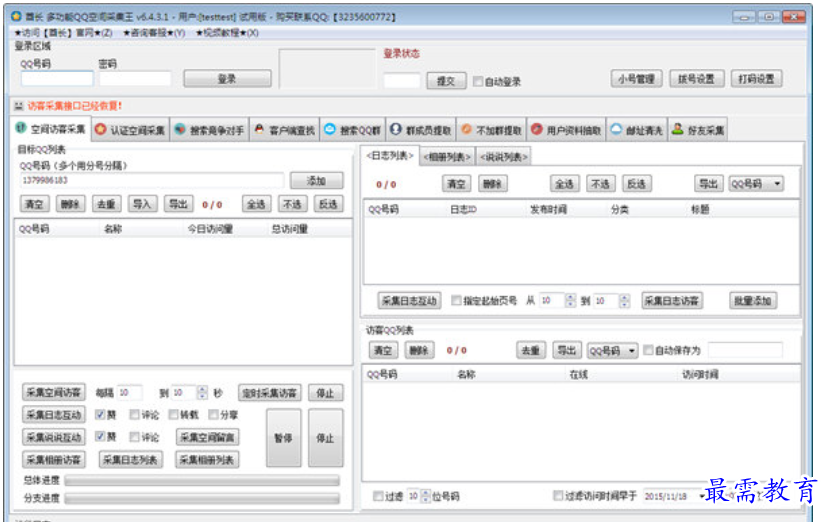Switch to the <说说列表> tab
This screenshot has width=826, height=522.
point(503,157)
